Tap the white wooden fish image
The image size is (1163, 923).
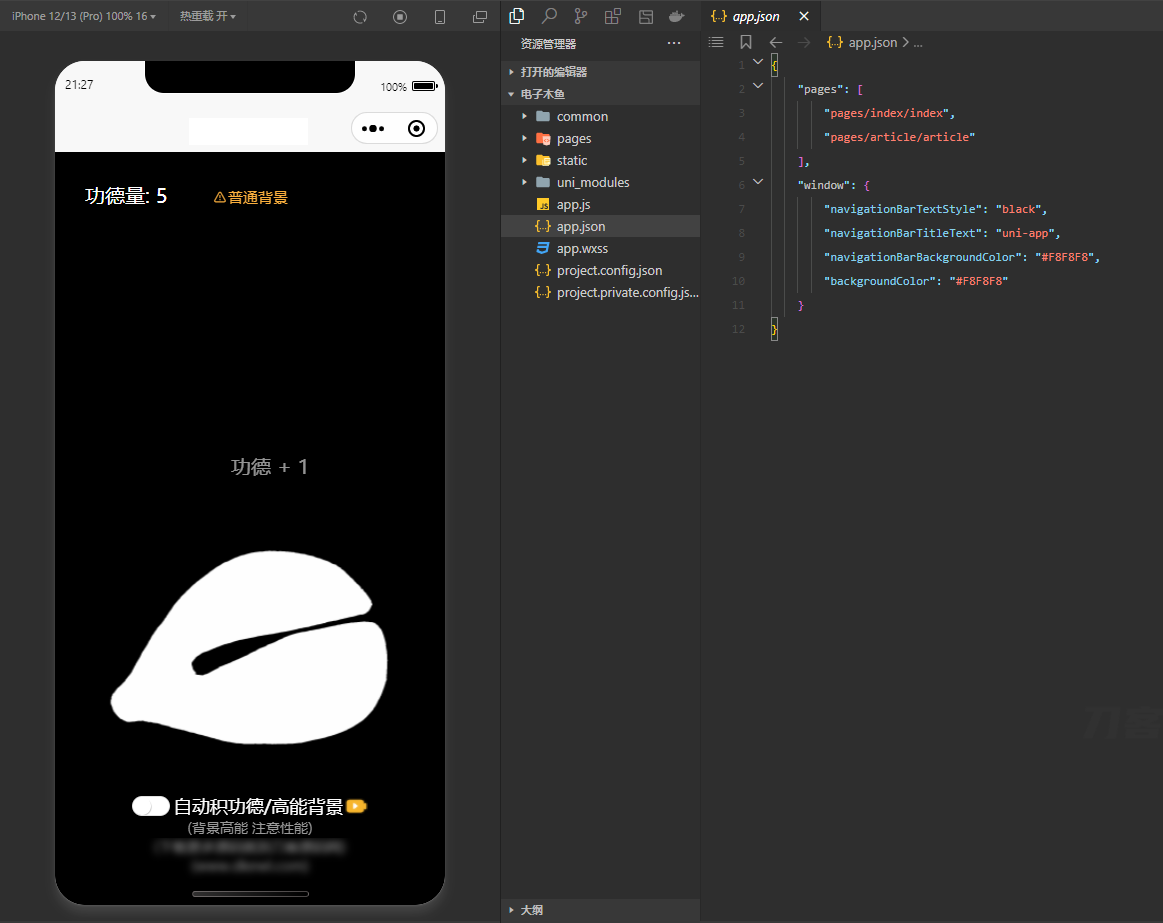pyautogui.click(x=249, y=647)
